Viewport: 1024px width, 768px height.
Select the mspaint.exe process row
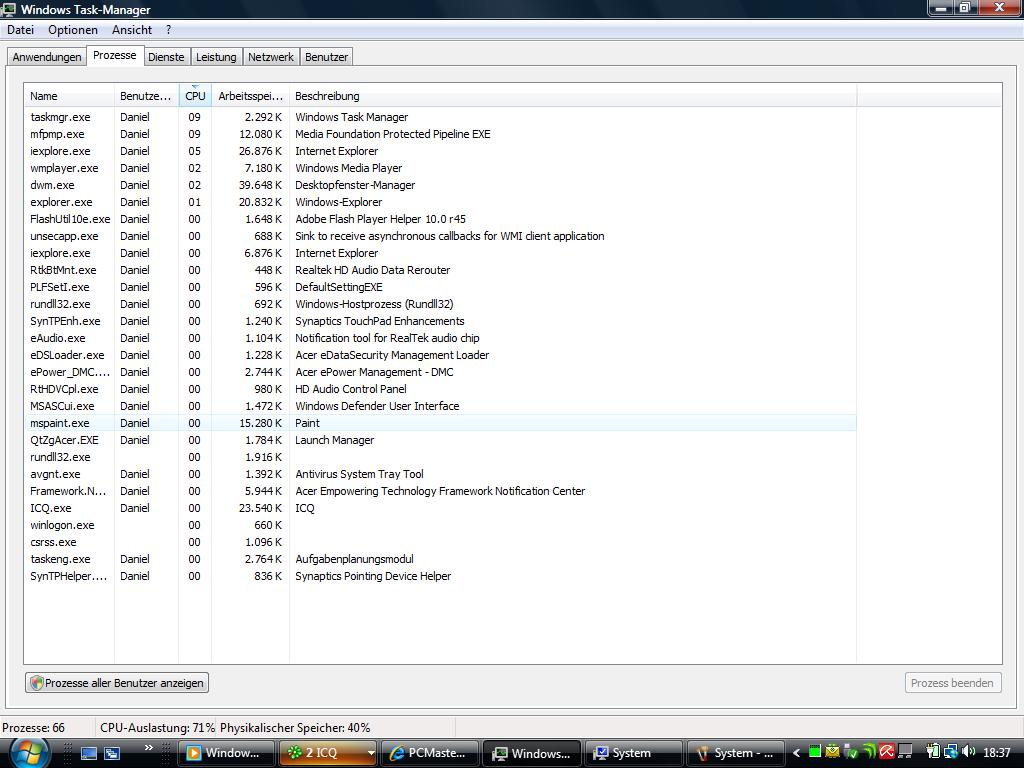440,423
